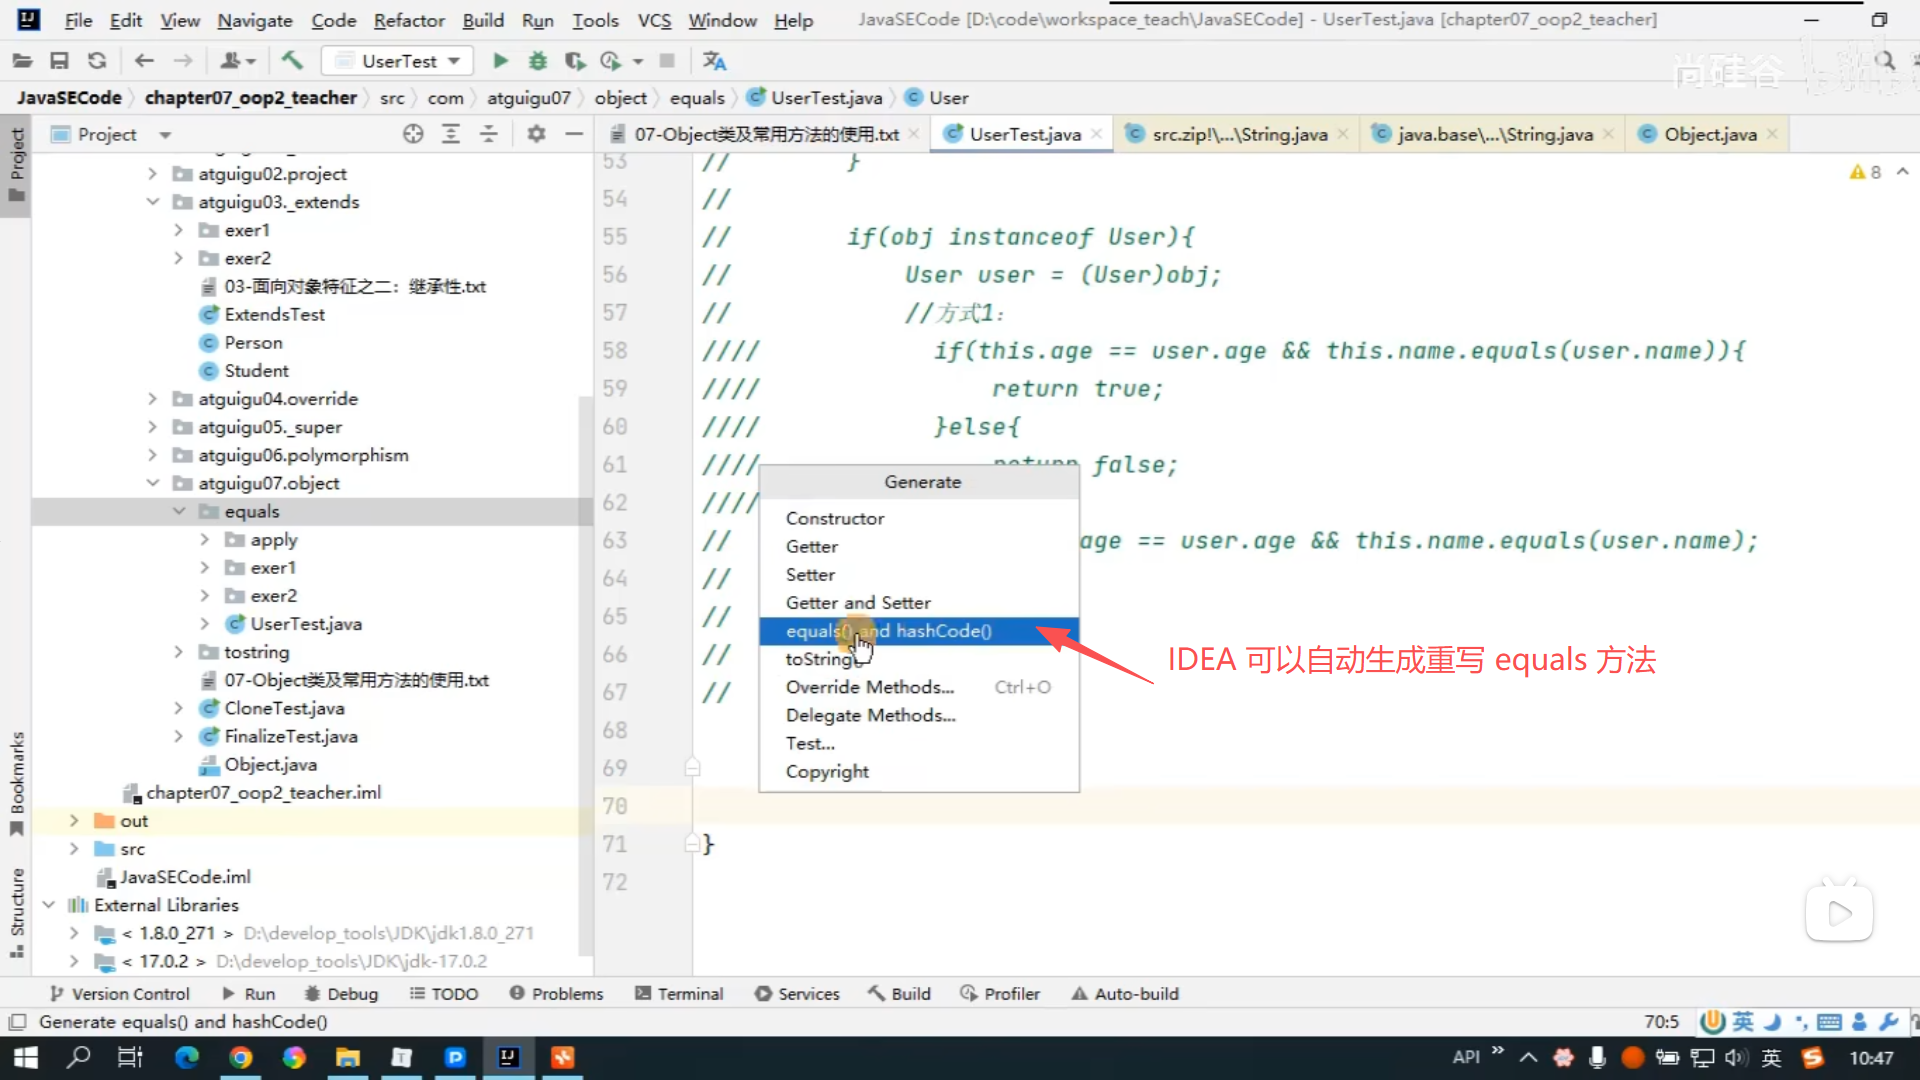This screenshot has width=1920, height=1080.
Task: Click the Translate icon in the toolbar
Action: [x=714, y=61]
